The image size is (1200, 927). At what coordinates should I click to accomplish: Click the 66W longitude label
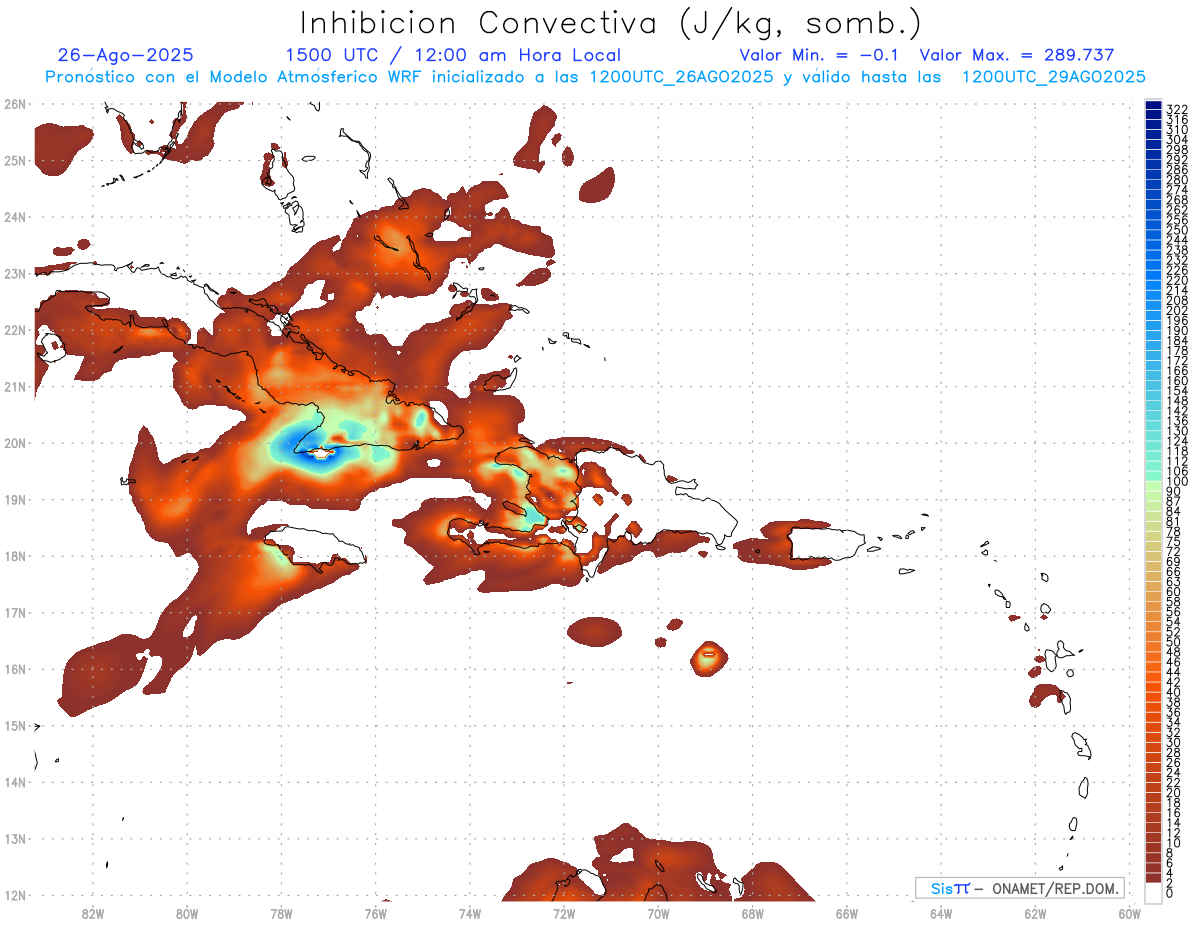click(847, 913)
